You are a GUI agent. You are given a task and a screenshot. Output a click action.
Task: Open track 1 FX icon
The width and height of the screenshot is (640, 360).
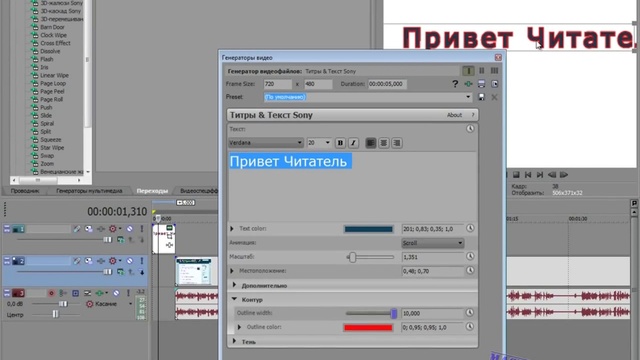click(101, 229)
